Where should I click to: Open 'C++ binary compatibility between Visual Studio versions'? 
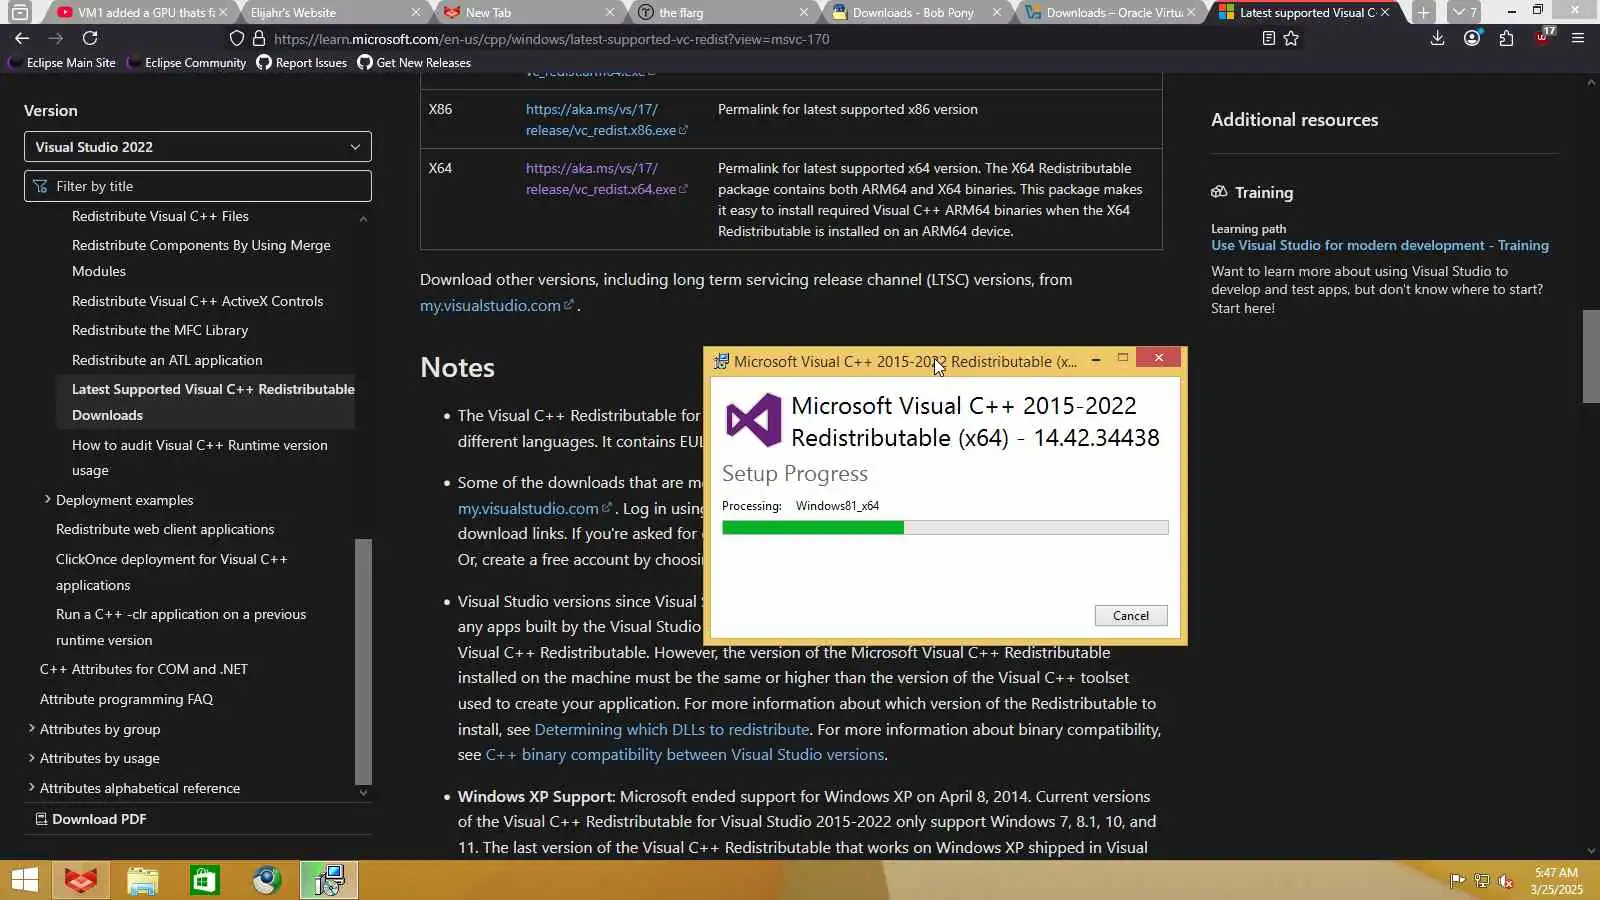[x=685, y=755]
